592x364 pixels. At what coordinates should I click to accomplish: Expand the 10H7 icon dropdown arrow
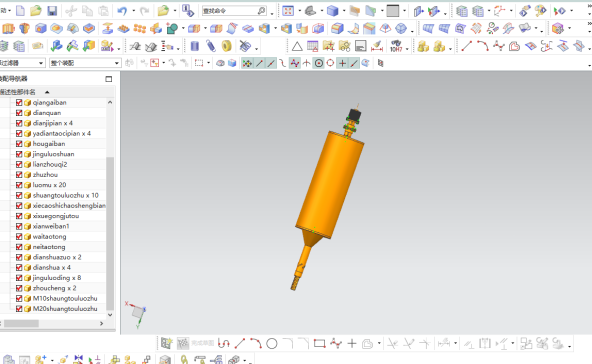407,49
